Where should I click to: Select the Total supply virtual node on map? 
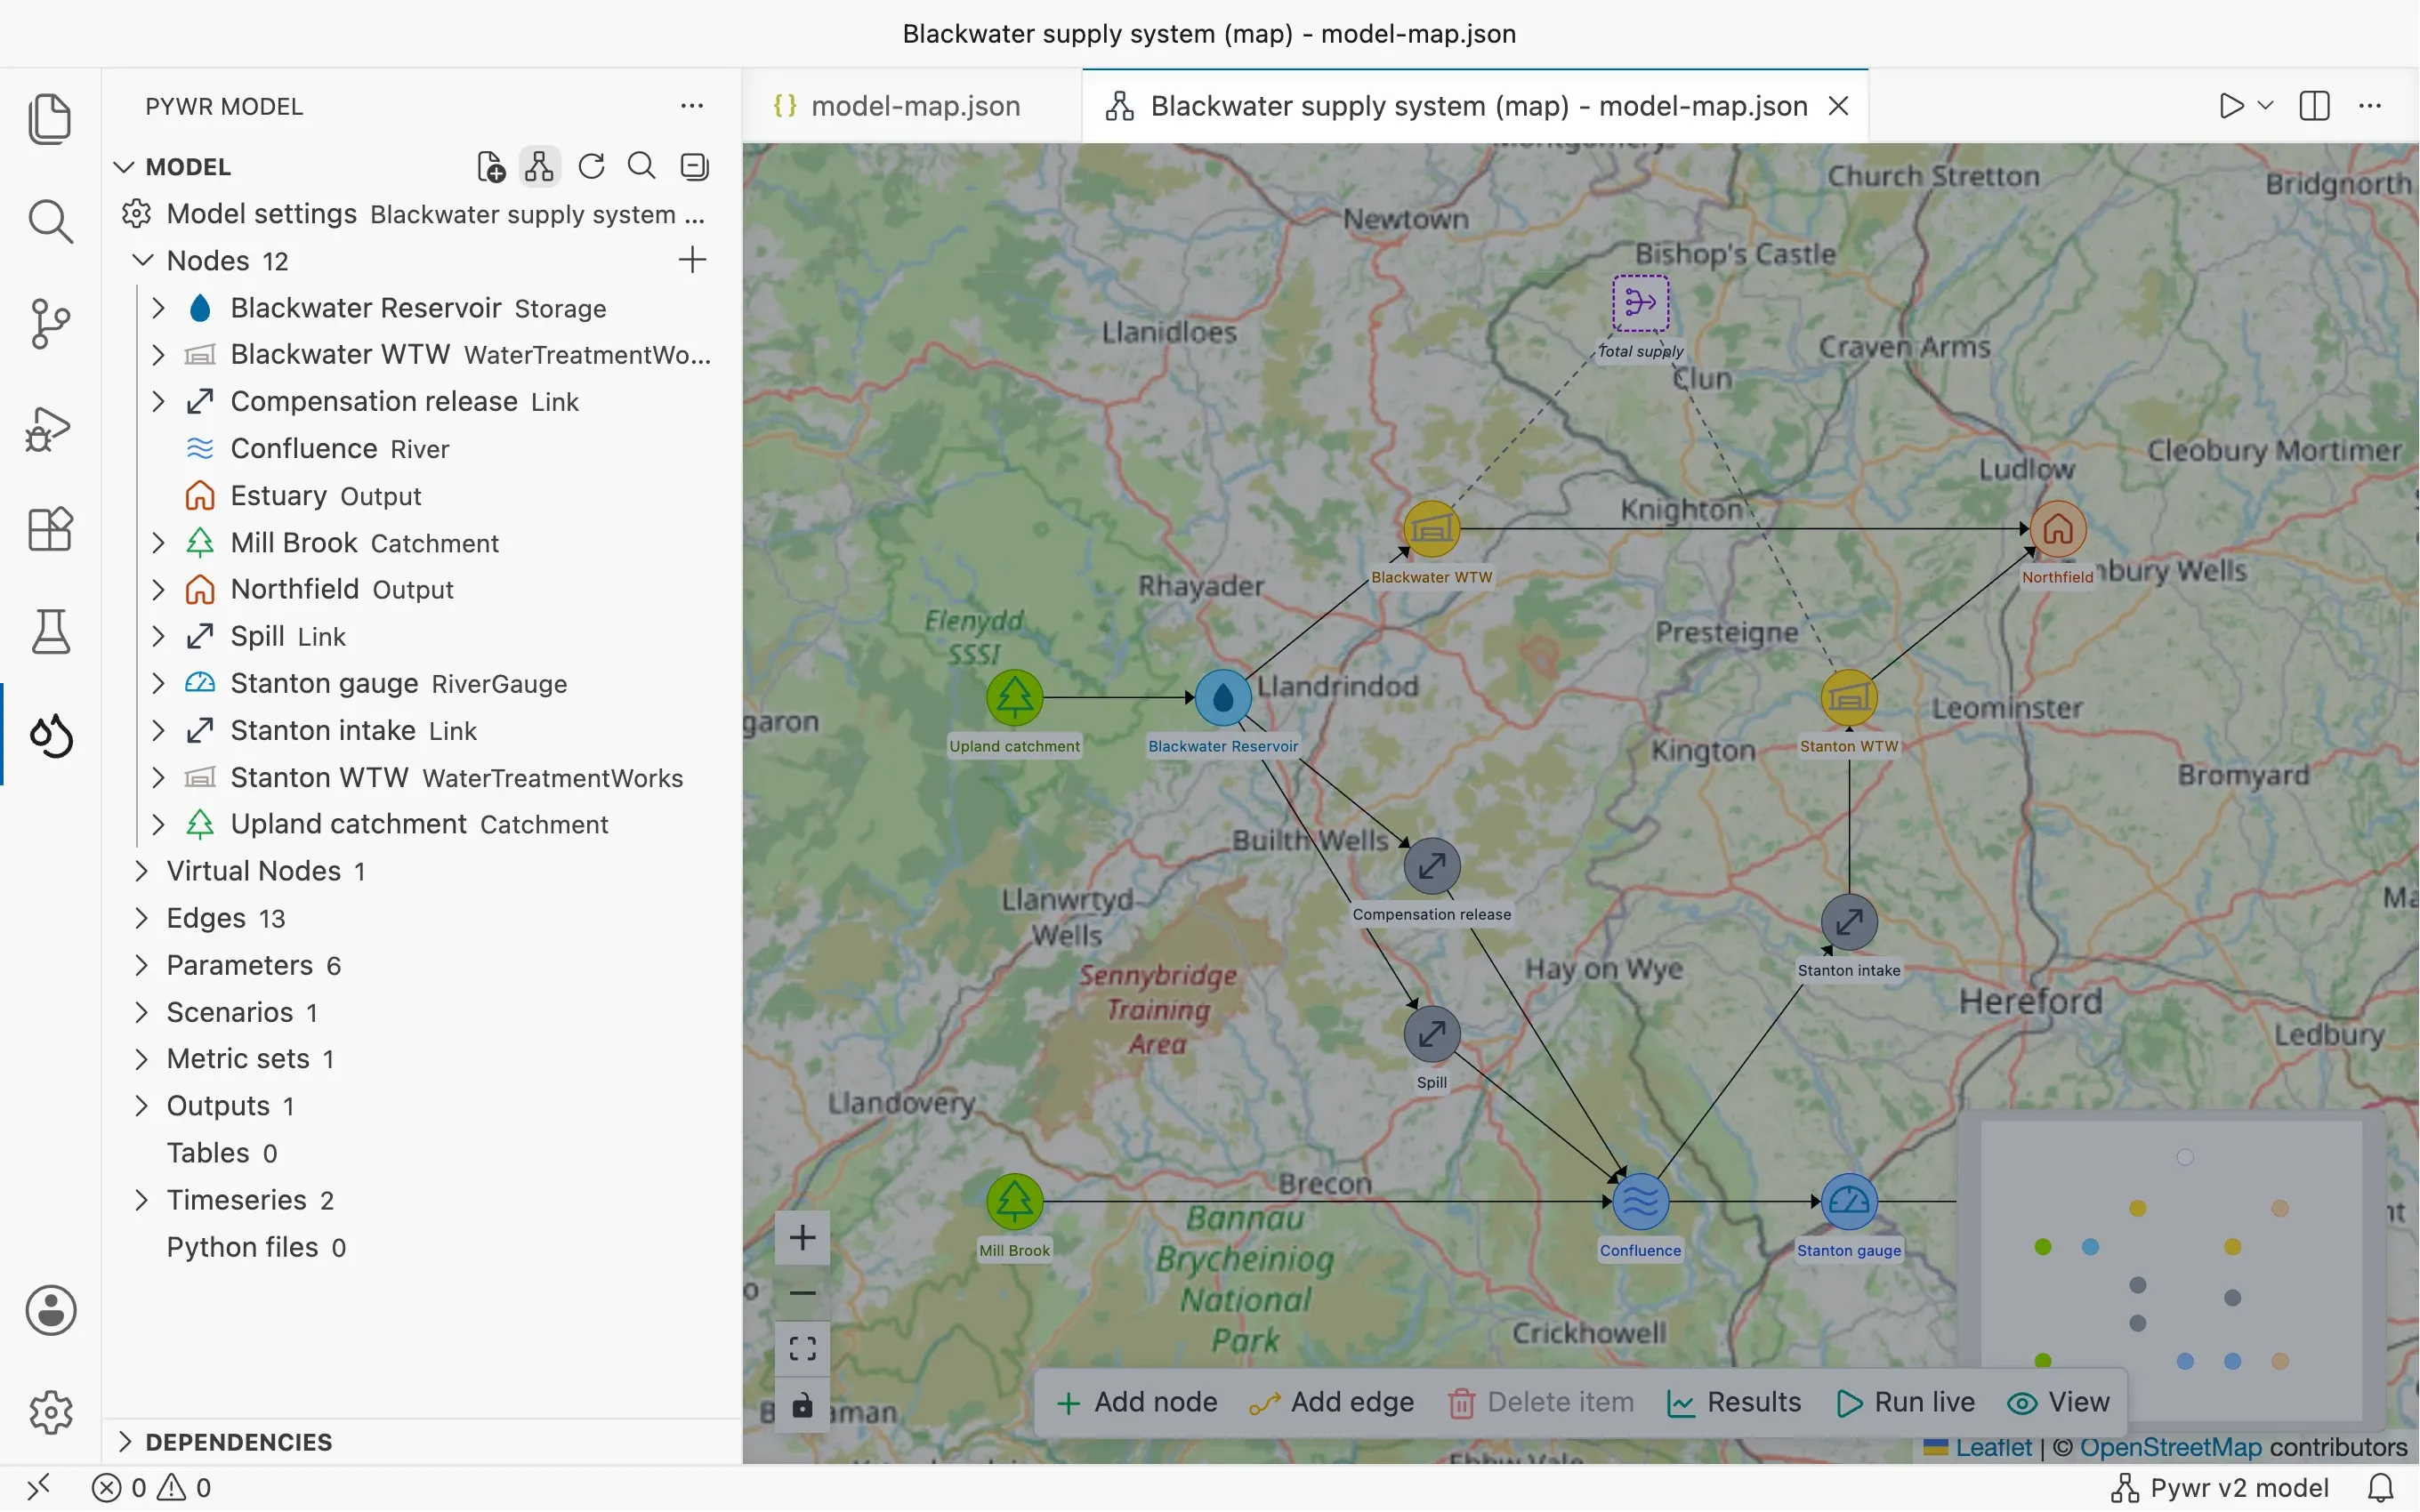(1640, 303)
